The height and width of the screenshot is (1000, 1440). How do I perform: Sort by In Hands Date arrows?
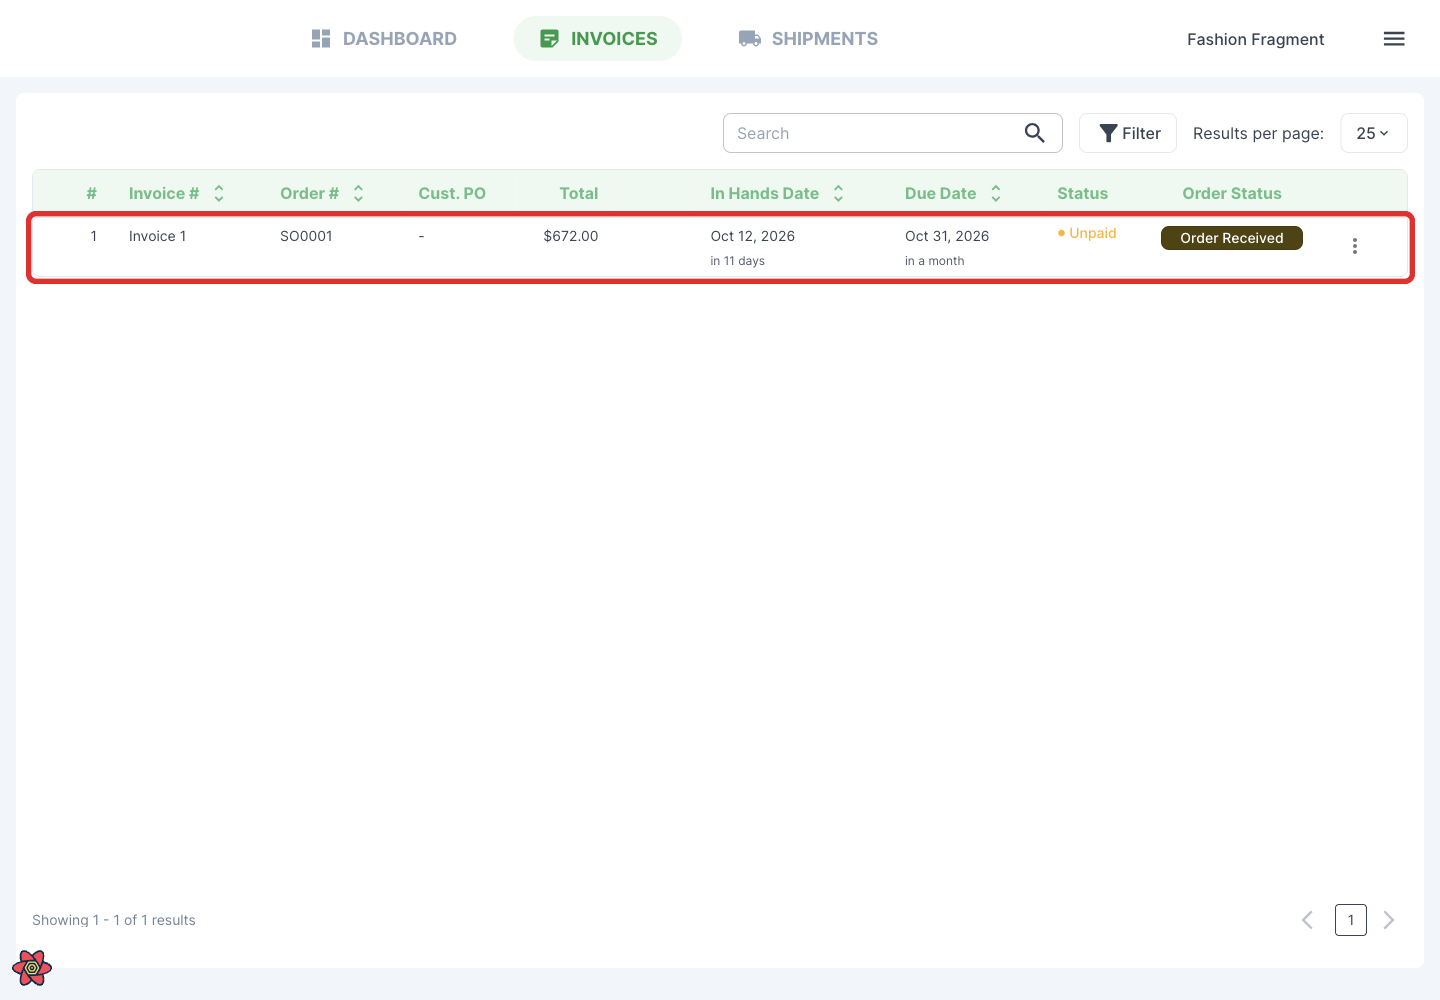[x=838, y=193]
